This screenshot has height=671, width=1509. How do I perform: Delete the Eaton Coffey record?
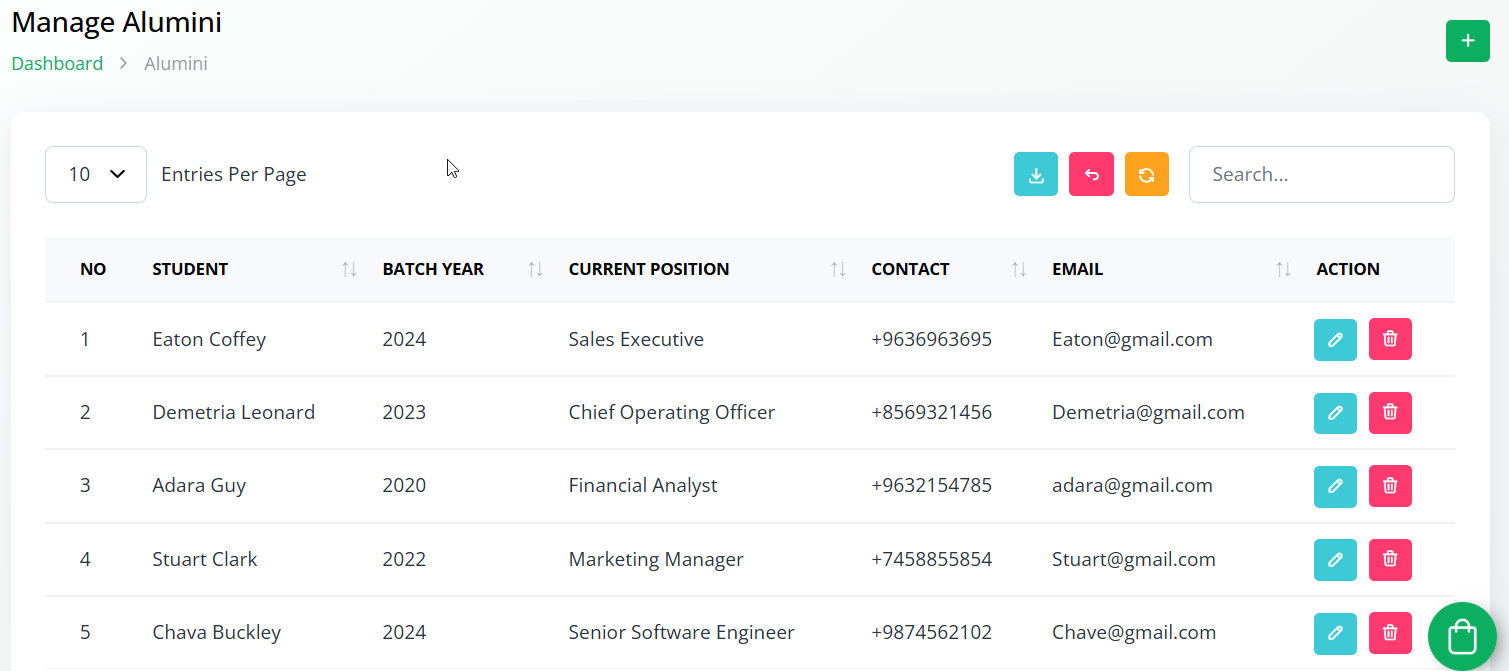point(1390,339)
